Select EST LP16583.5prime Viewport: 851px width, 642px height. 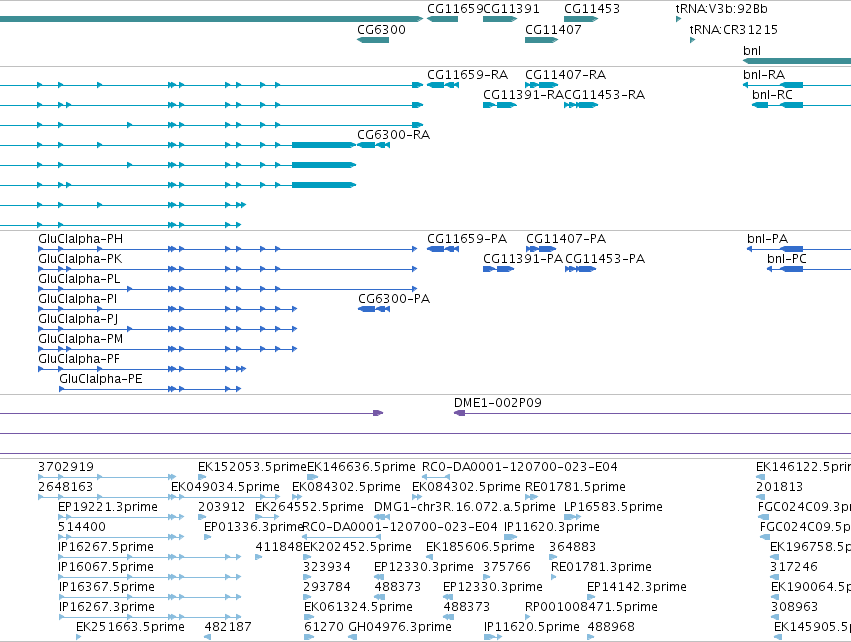click(613, 507)
